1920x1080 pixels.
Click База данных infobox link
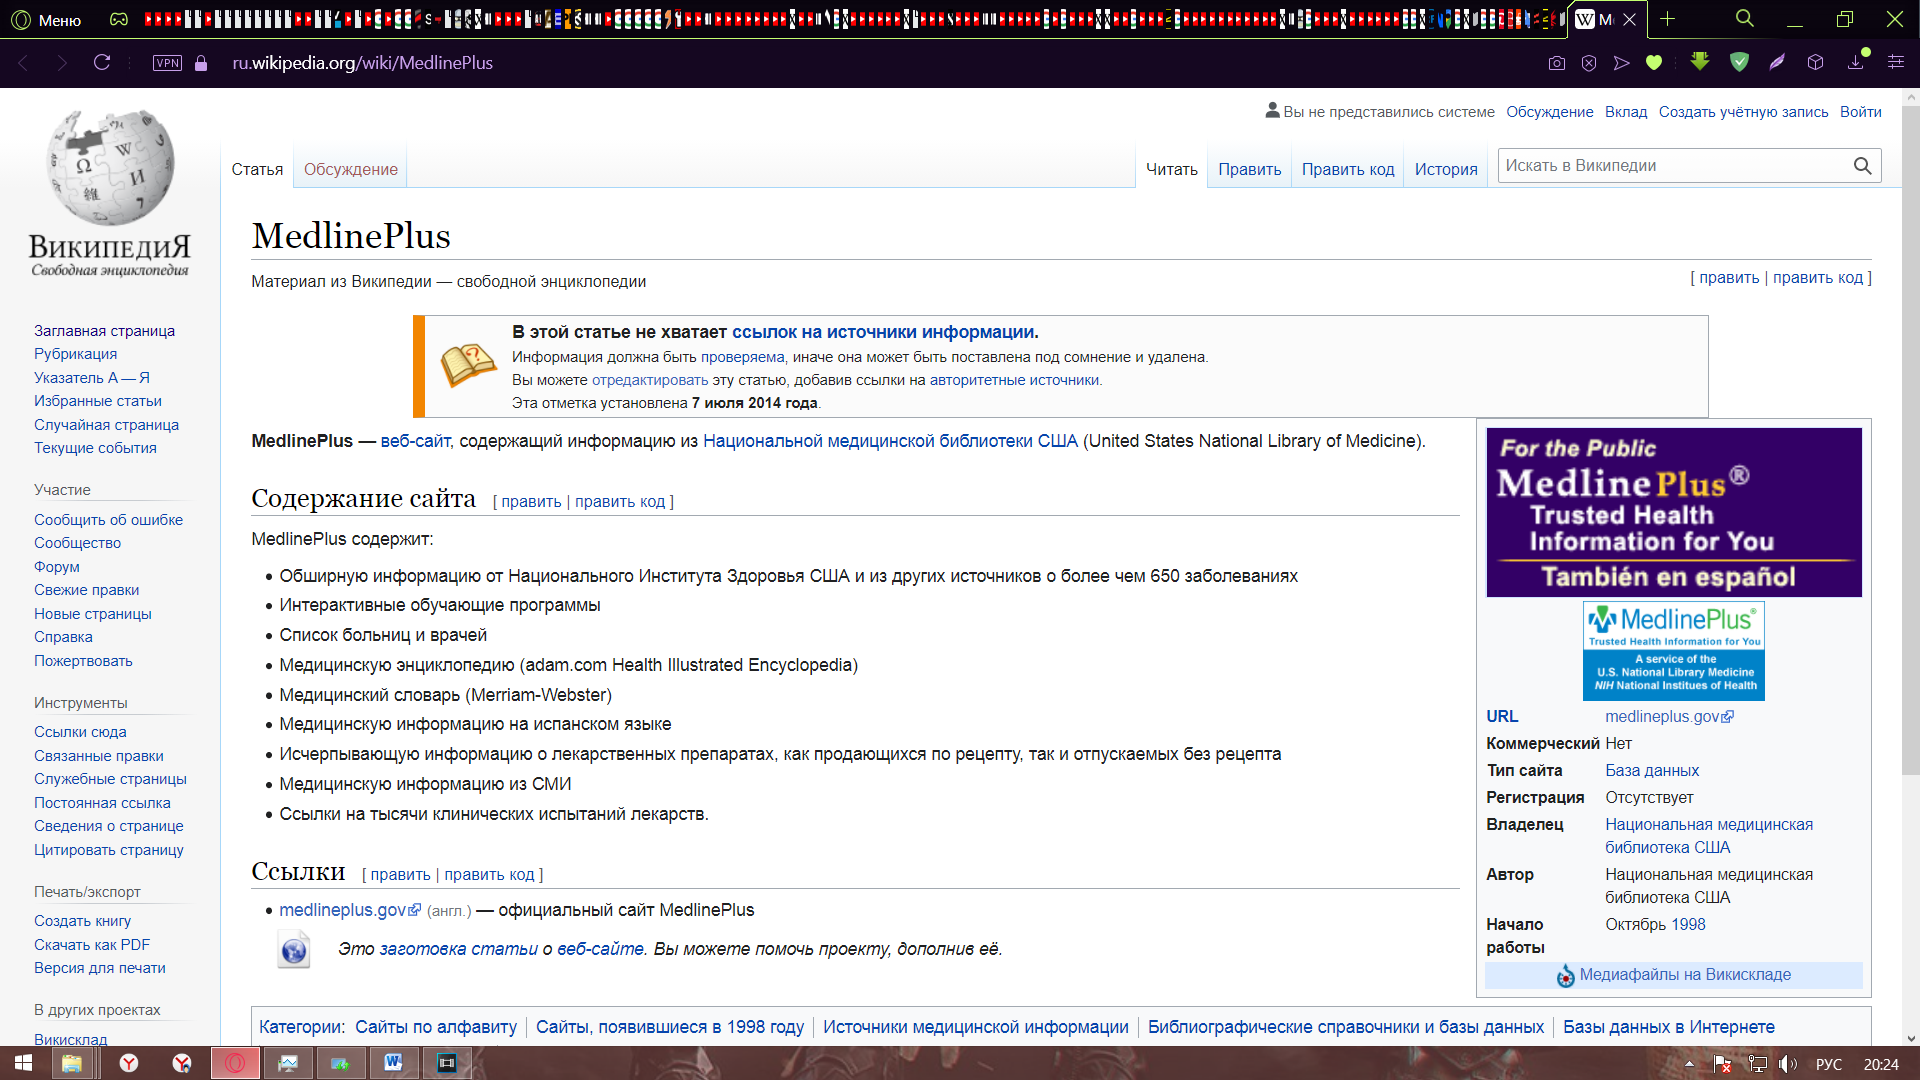(1652, 771)
